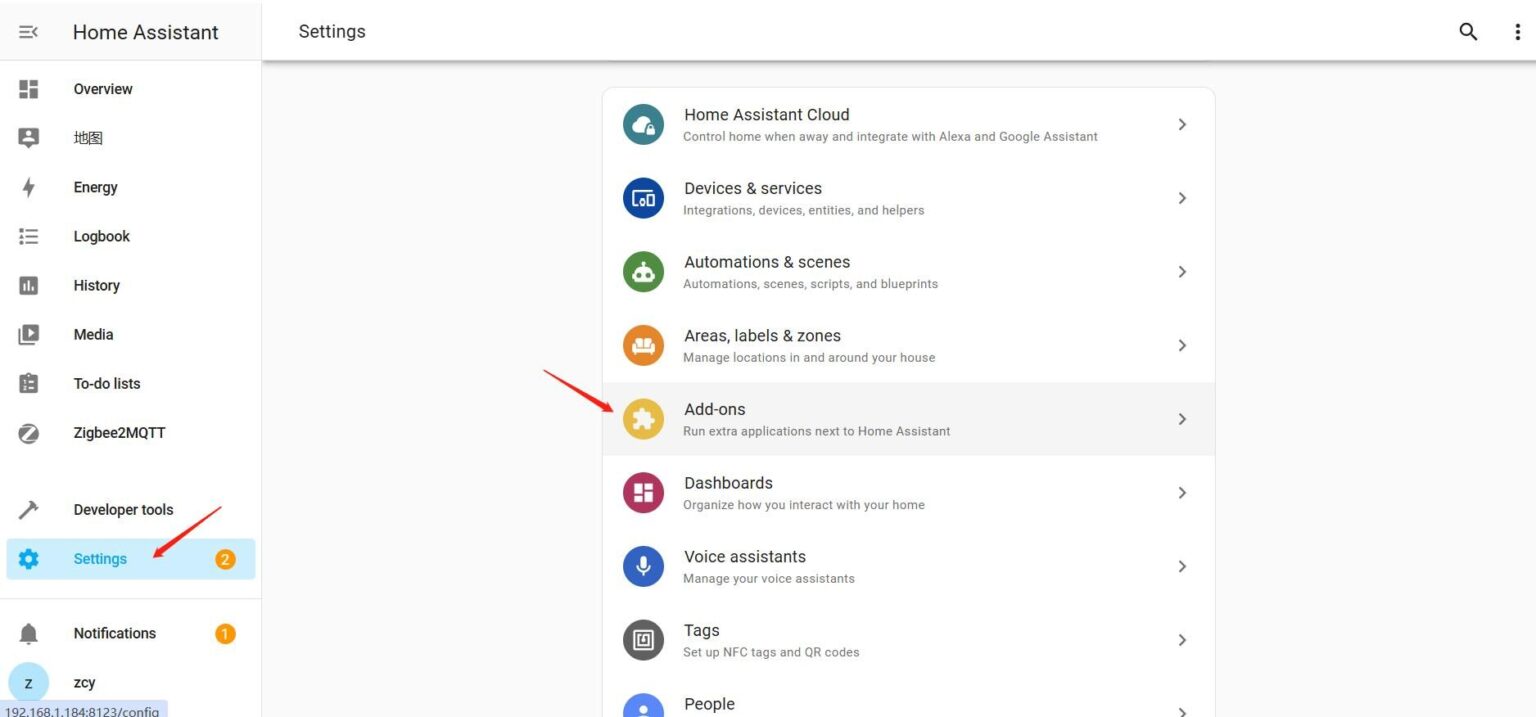Collapse the sidebar with the hamburger icon
This screenshot has height=717, width=1536.
coord(29,32)
